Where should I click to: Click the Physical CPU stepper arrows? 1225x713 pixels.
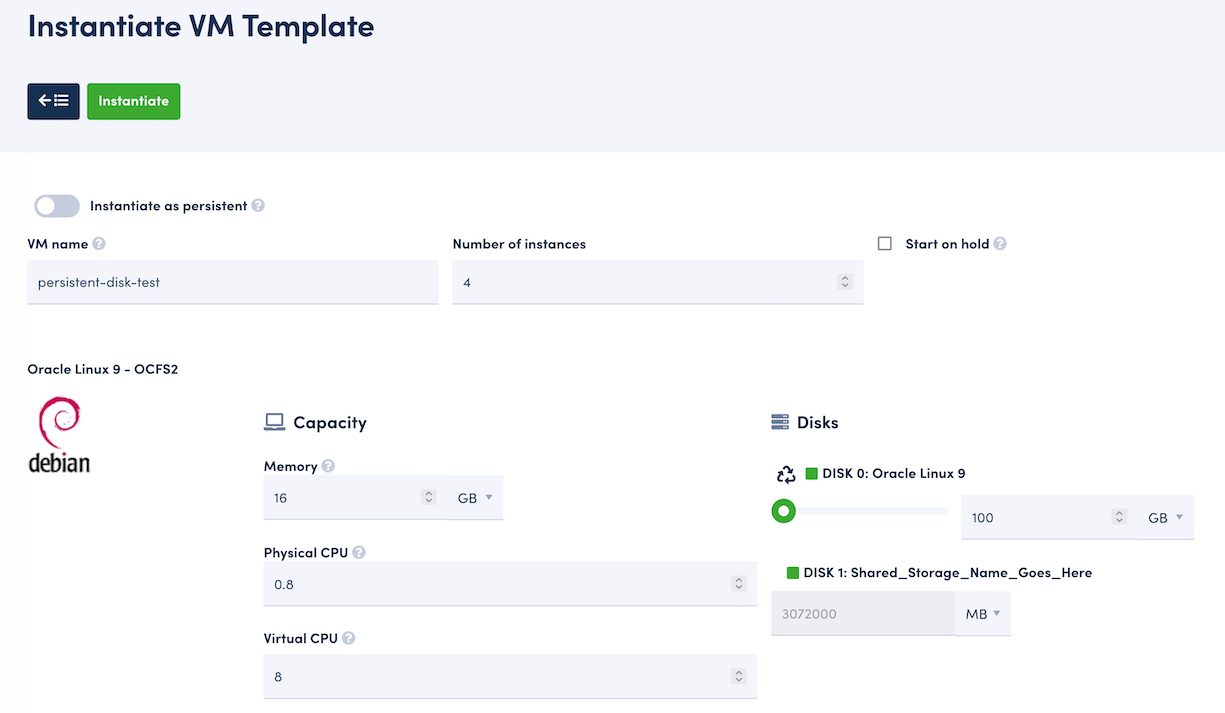click(739, 584)
